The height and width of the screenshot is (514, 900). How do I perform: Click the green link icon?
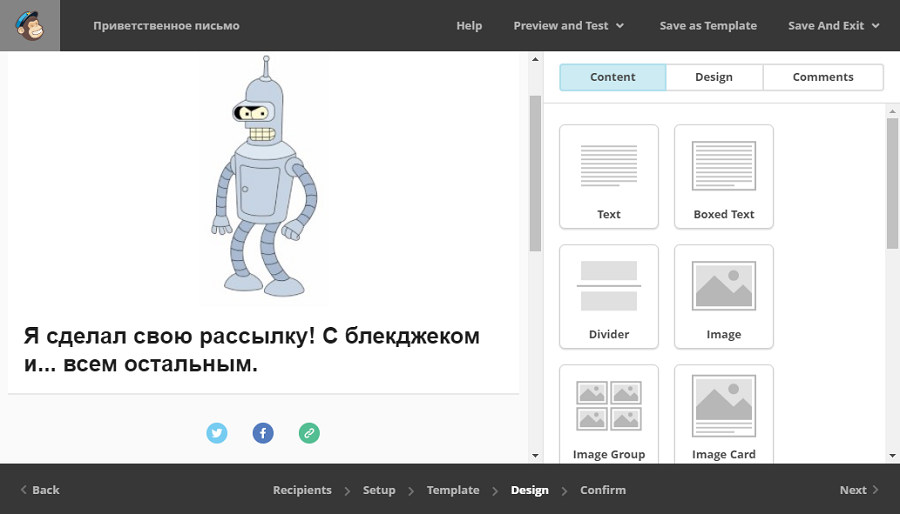[309, 433]
